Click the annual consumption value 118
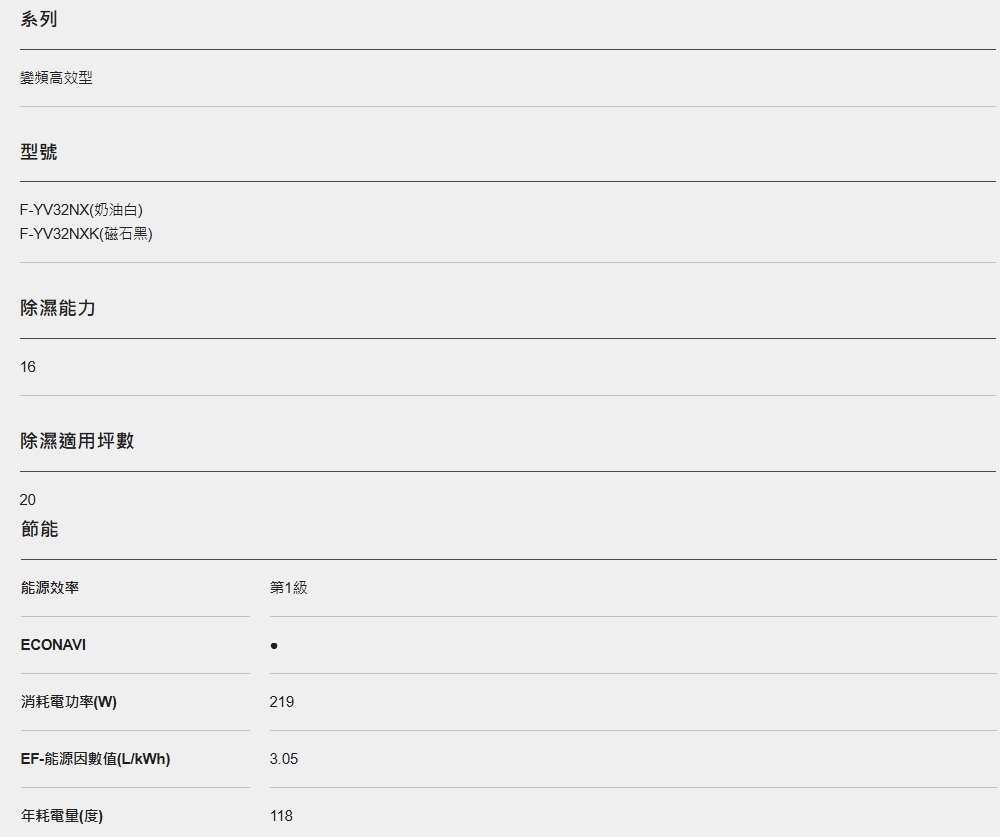Viewport: 1000px width, 837px height. pos(282,816)
